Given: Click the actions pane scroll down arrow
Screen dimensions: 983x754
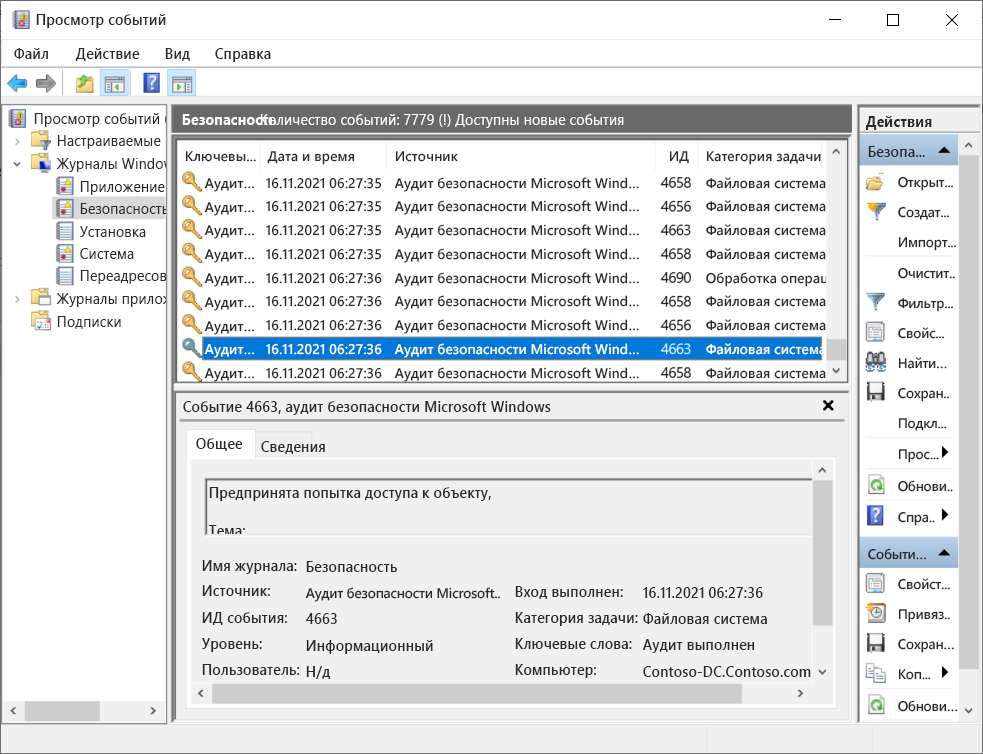Looking at the screenshot, I should [969, 710].
